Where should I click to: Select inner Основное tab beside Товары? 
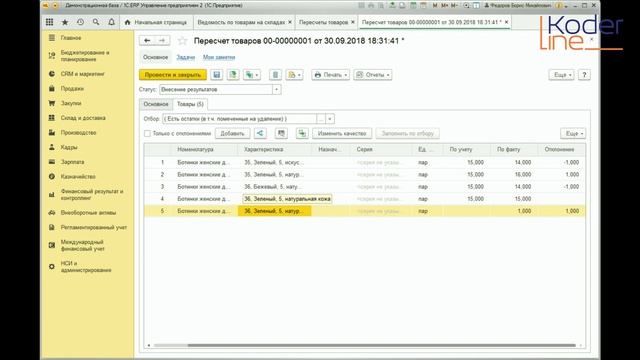[156, 104]
